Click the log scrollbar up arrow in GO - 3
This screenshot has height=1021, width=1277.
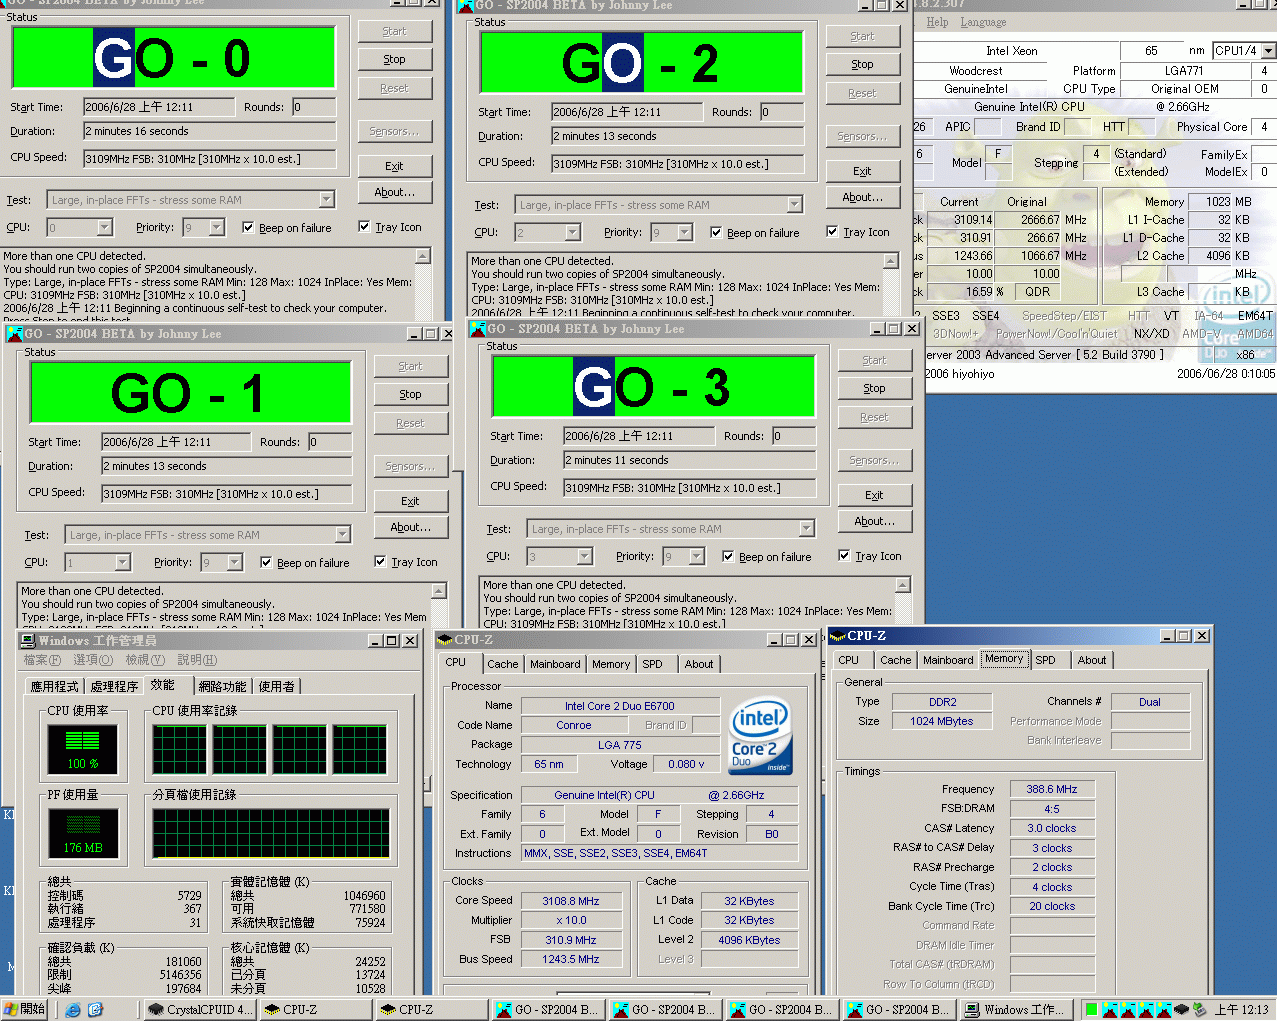point(902,586)
